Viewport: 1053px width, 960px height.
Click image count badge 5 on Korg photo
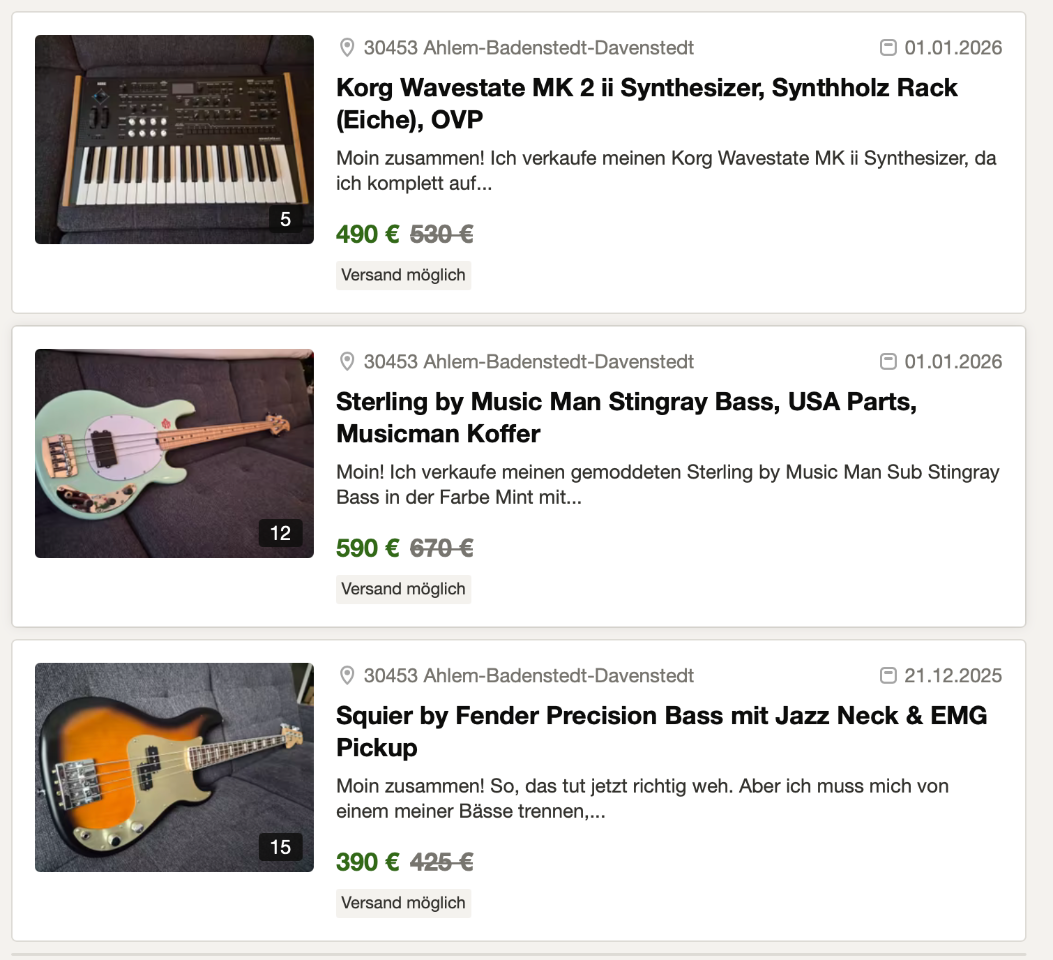click(285, 219)
